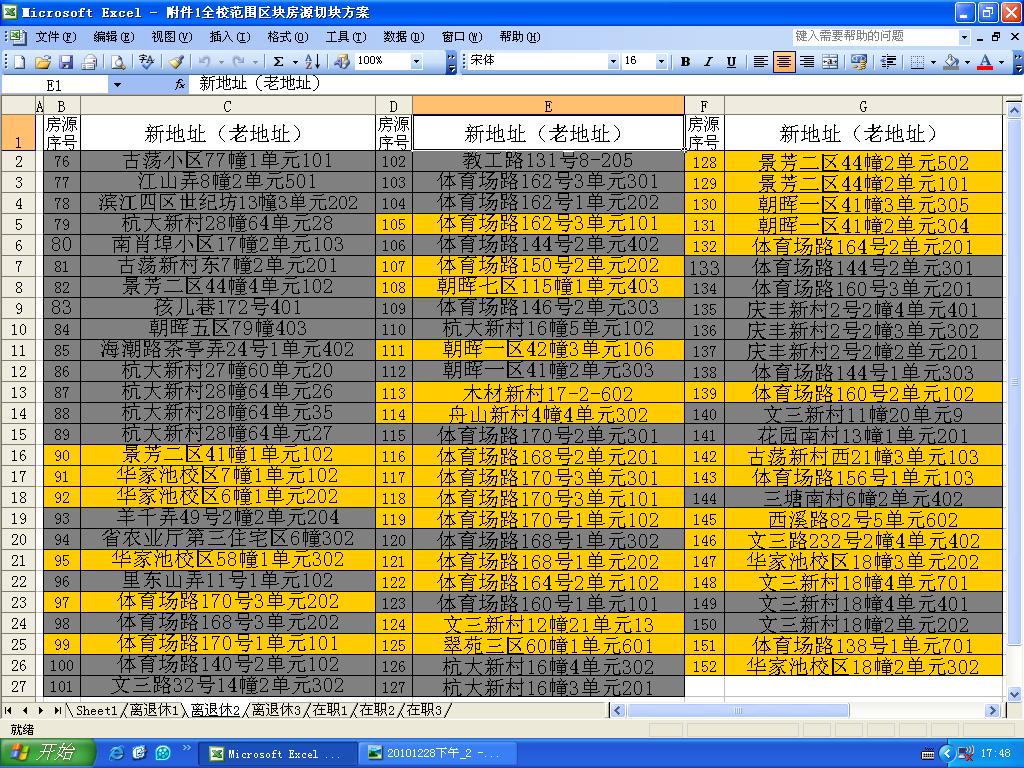1024x768 pixels.
Task: Click the Redo arrow icon
Action: [238, 61]
